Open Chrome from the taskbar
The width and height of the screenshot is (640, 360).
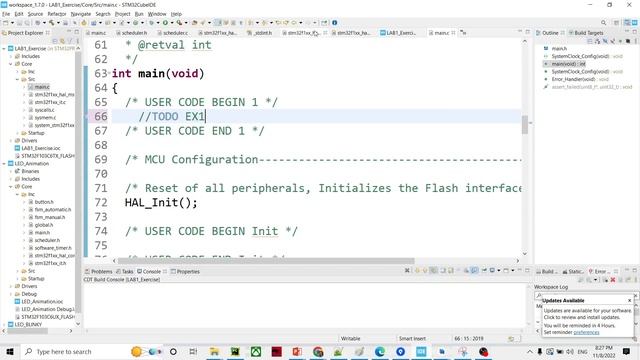318,351
